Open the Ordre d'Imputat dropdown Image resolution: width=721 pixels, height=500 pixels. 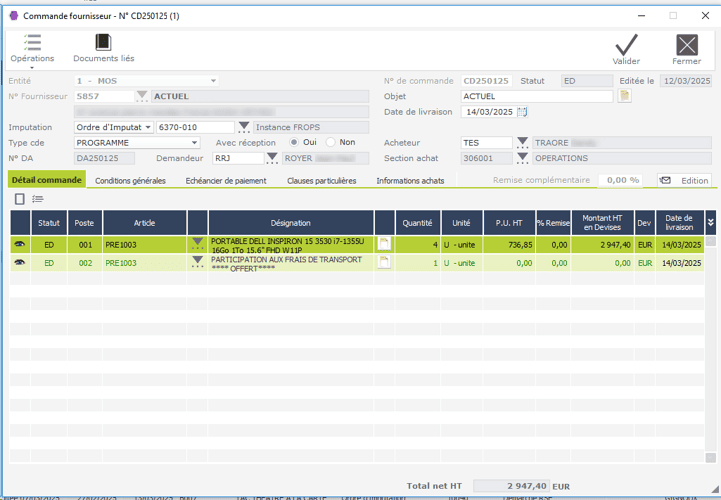click(148, 127)
